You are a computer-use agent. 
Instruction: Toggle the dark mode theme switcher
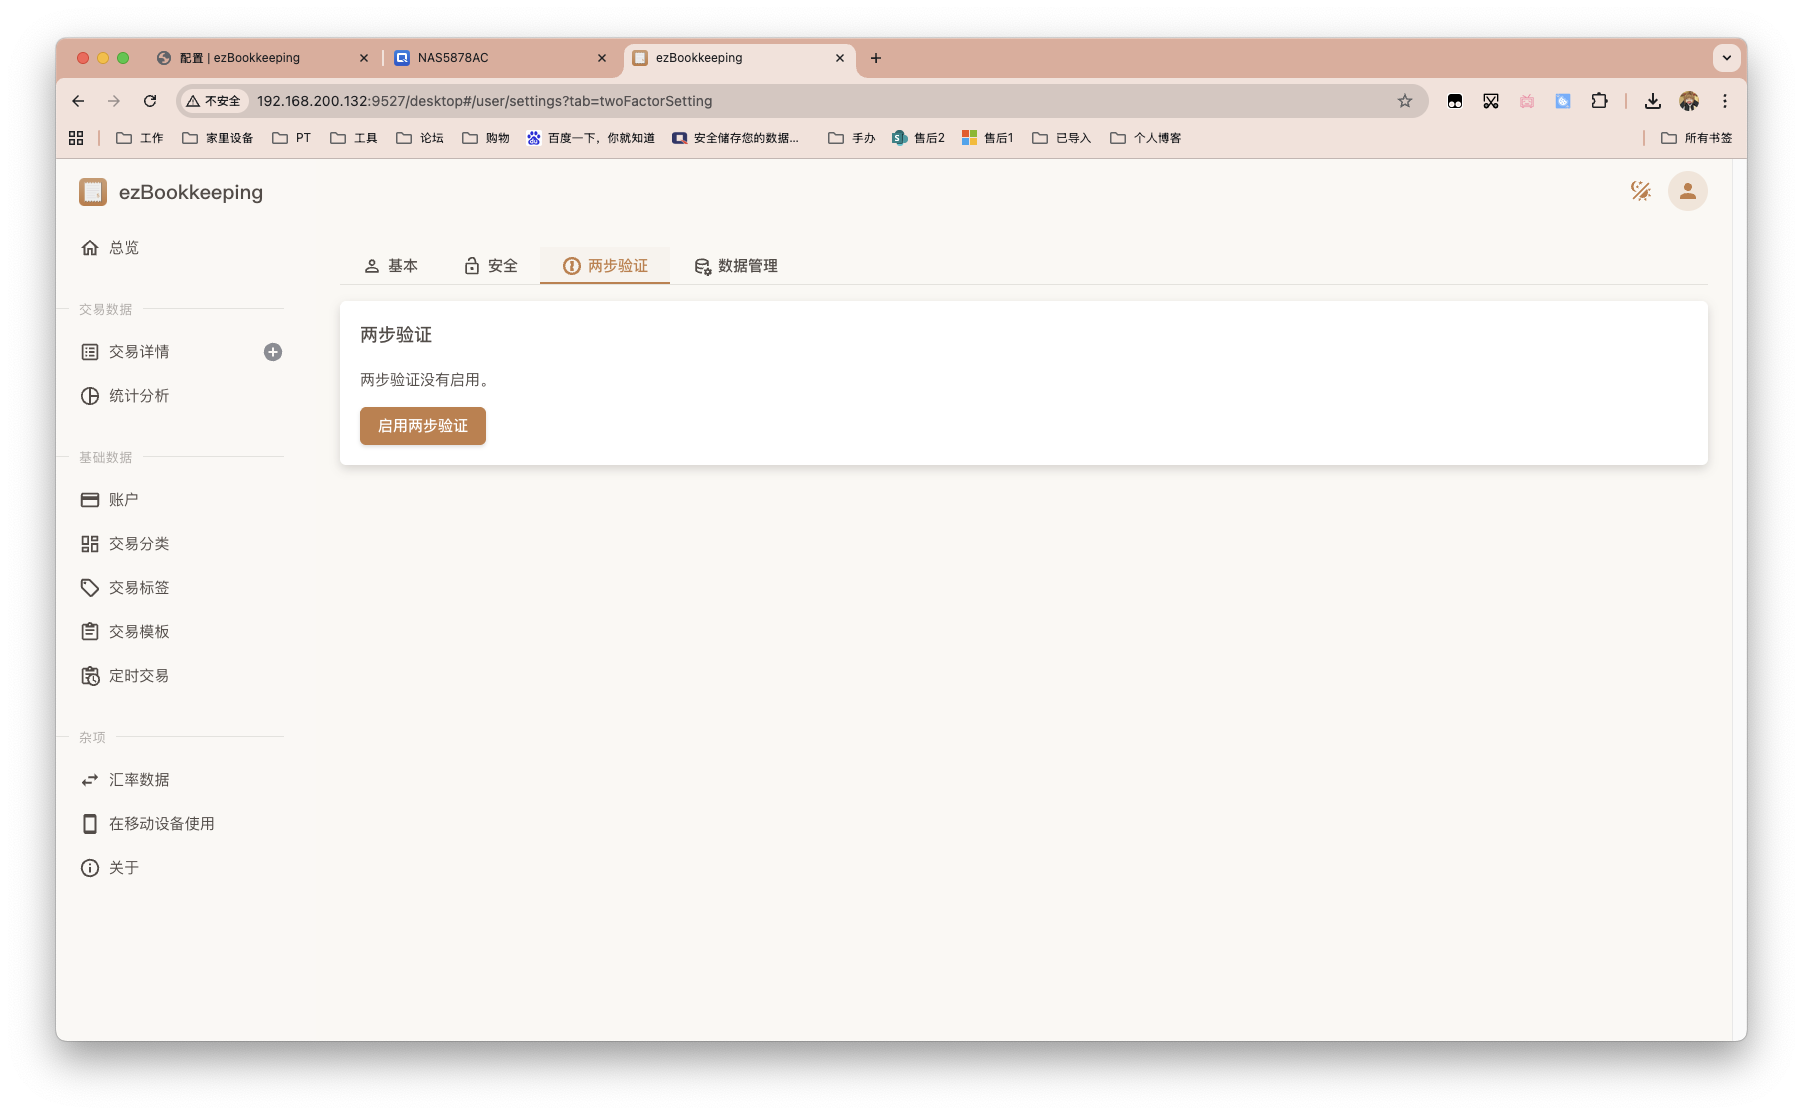coord(1640,191)
